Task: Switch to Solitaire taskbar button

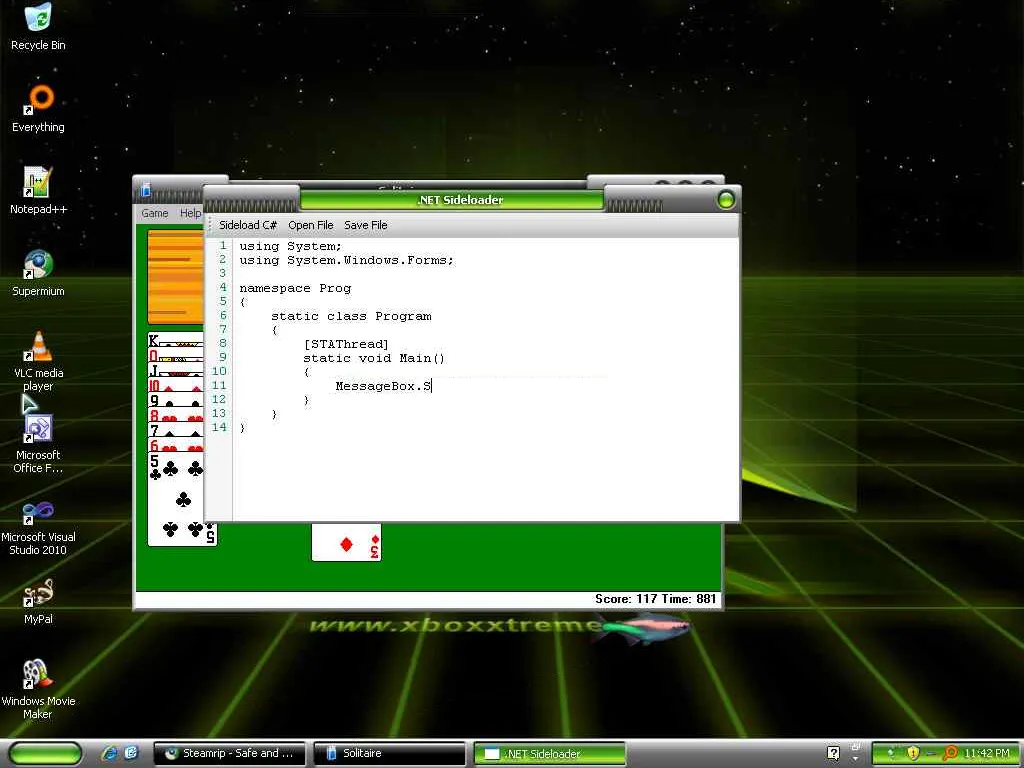Action: click(389, 754)
